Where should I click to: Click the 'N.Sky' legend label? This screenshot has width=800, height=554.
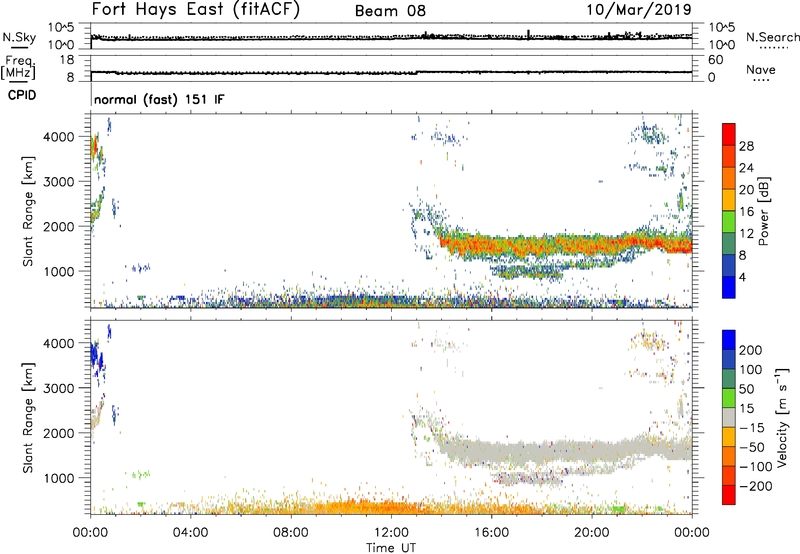(x=19, y=37)
